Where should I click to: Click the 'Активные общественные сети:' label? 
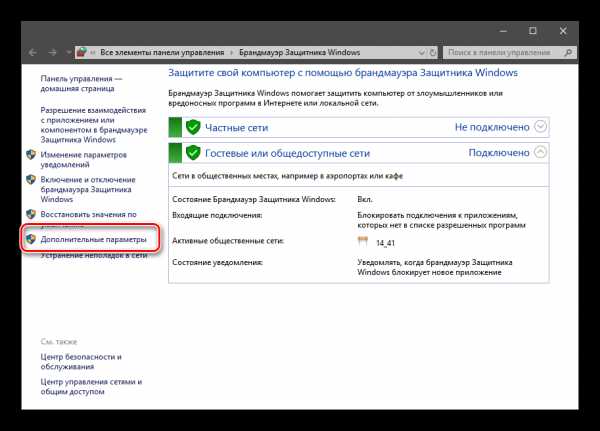point(228,241)
